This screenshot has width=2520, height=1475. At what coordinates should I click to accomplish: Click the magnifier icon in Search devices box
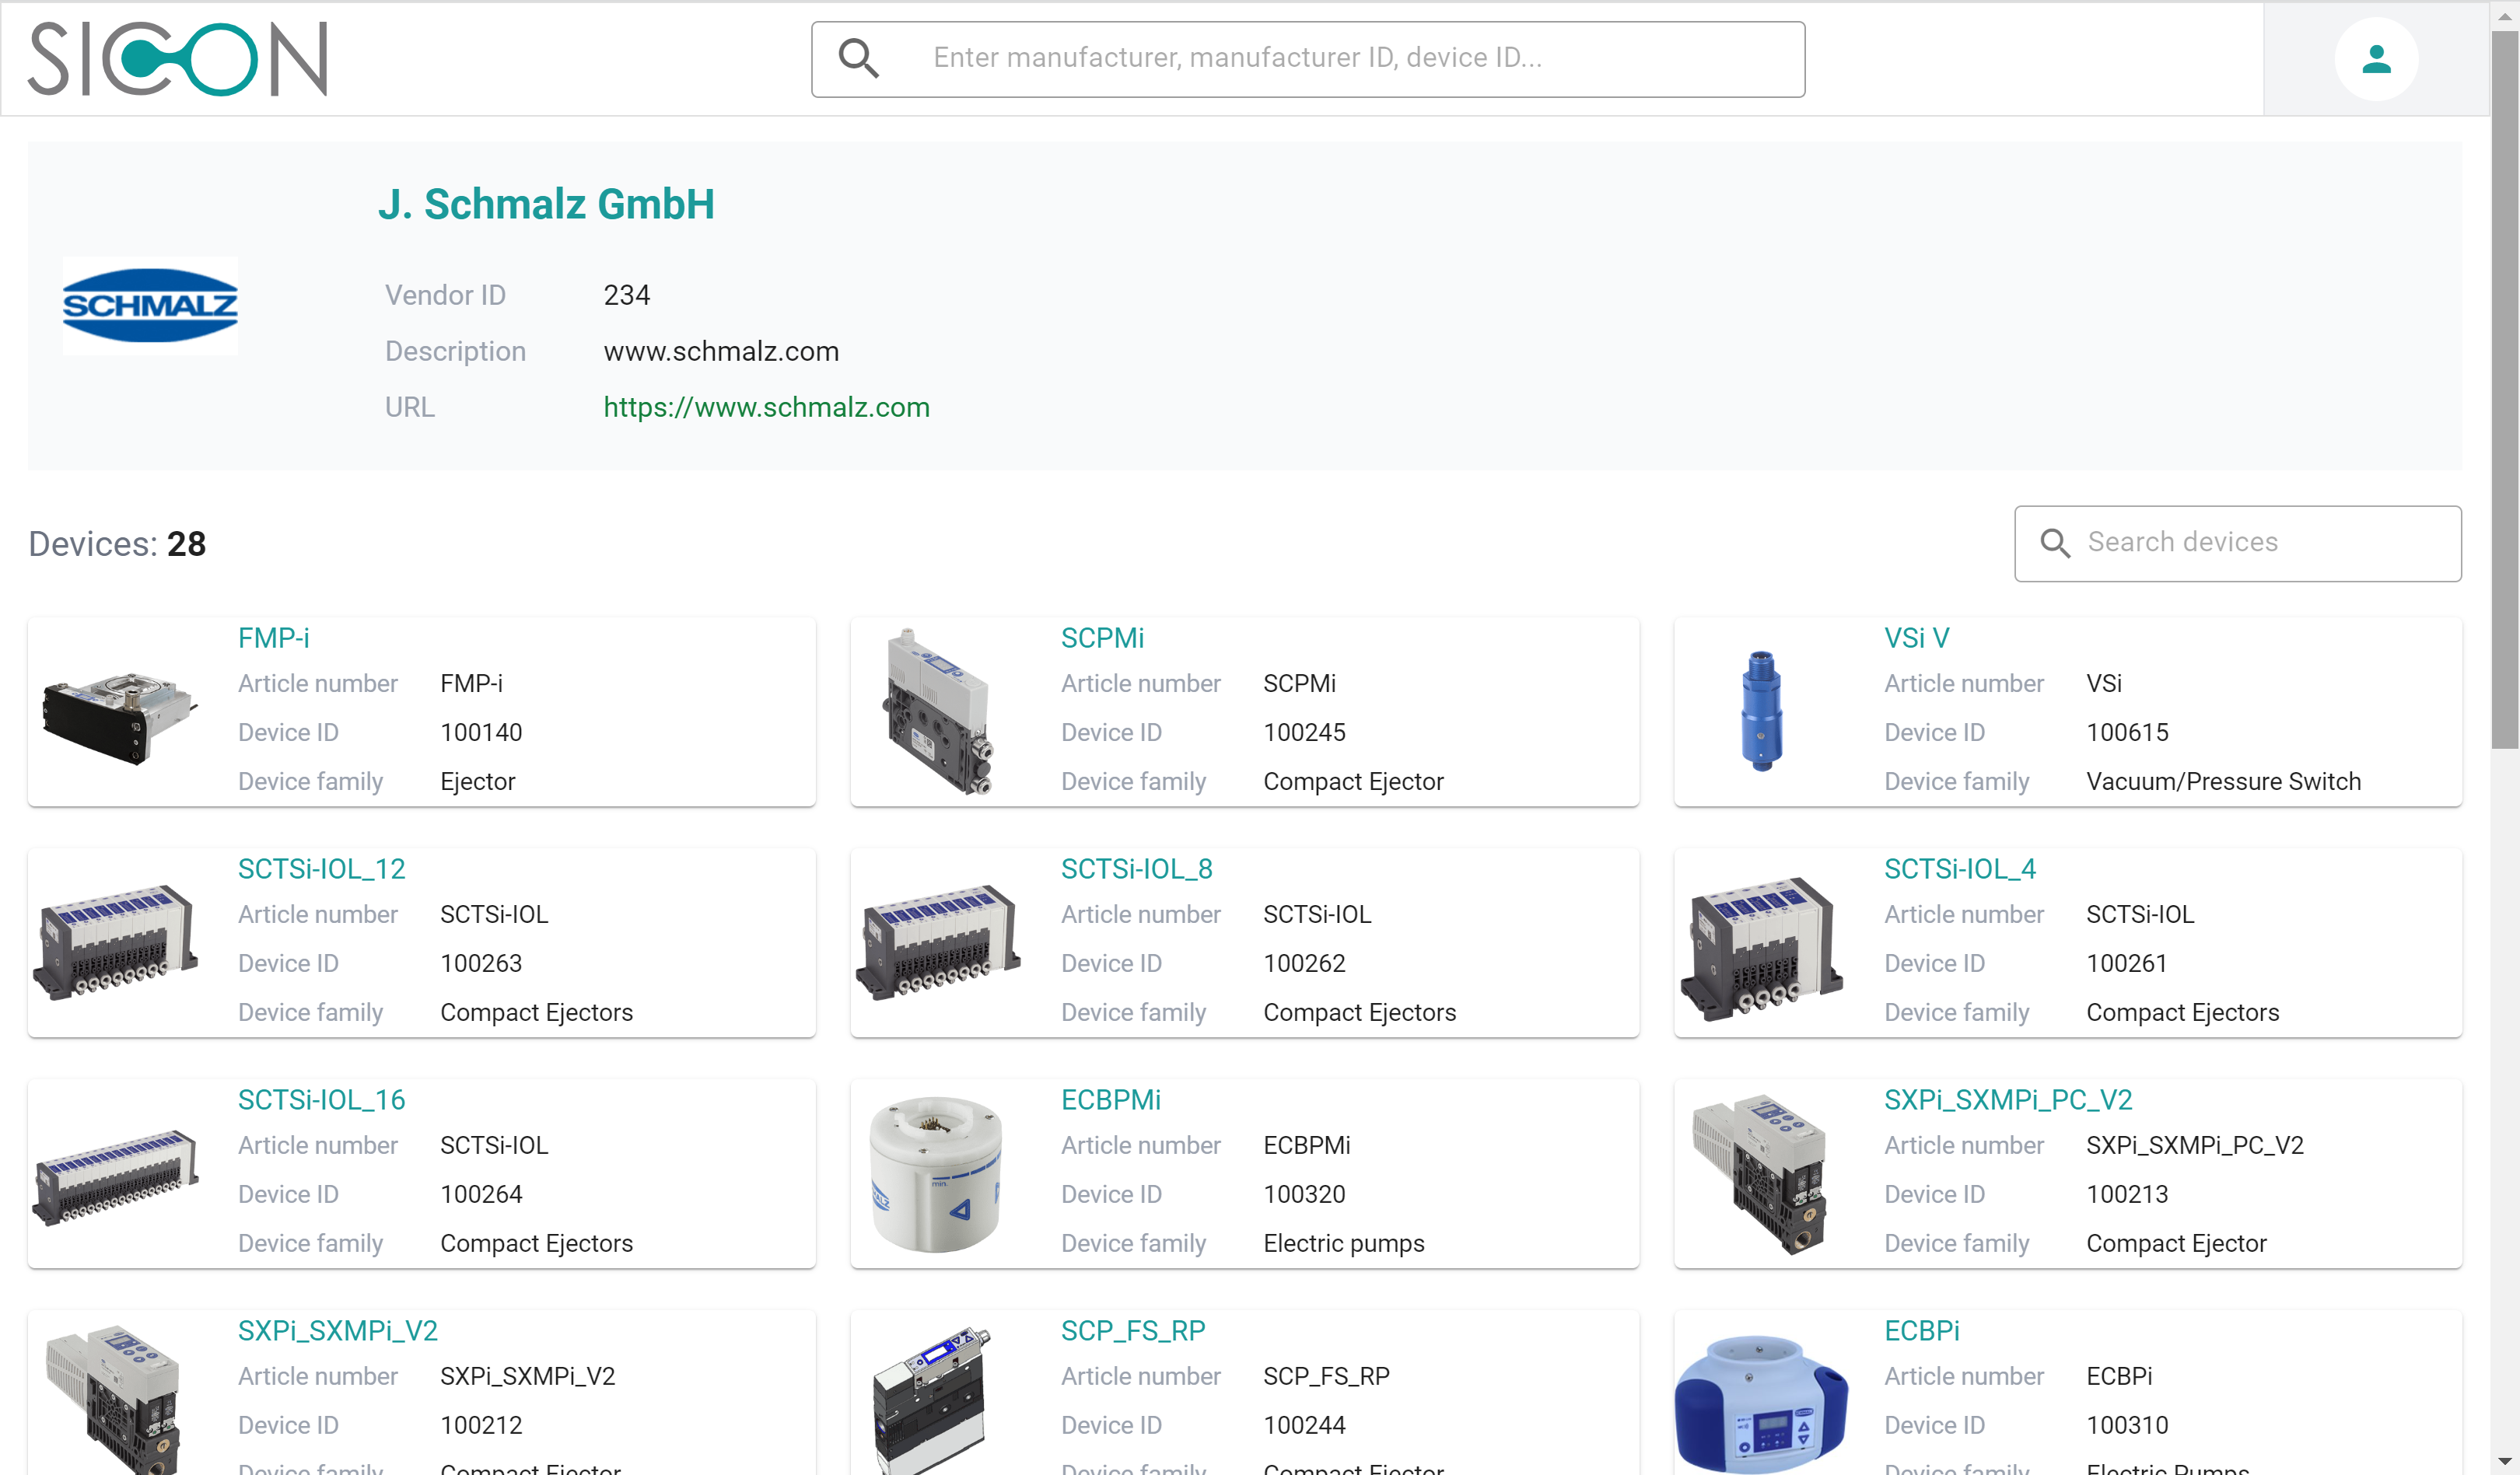point(2054,543)
